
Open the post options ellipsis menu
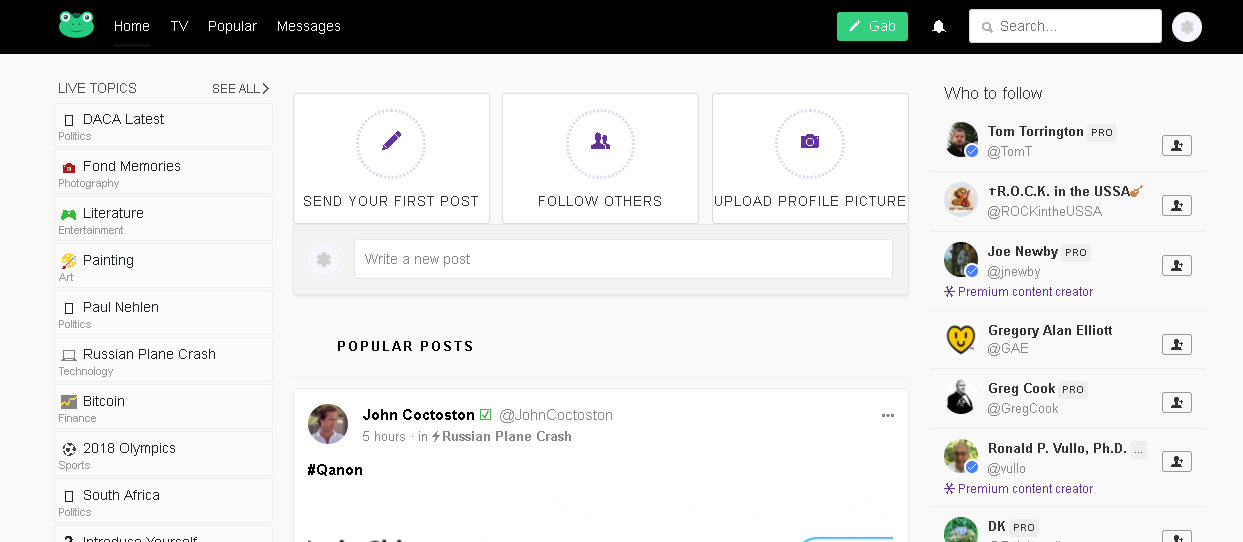coord(887,416)
